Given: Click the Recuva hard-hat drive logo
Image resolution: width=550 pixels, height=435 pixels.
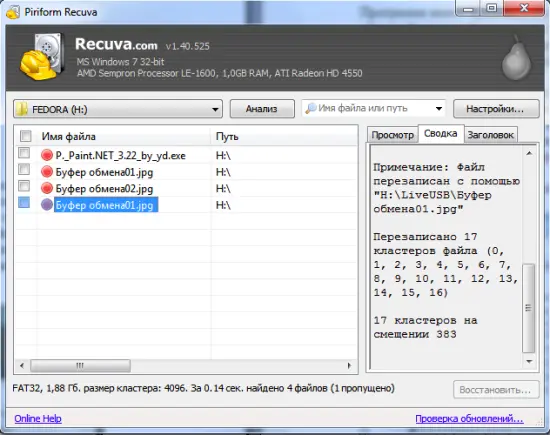Looking at the screenshot, I should click(43, 56).
